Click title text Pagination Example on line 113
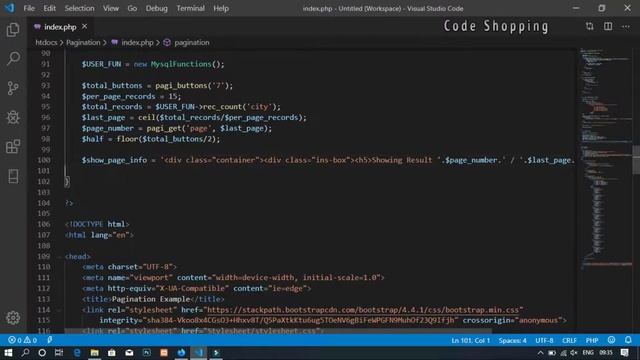The height and width of the screenshot is (360, 640). tap(151, 299)
